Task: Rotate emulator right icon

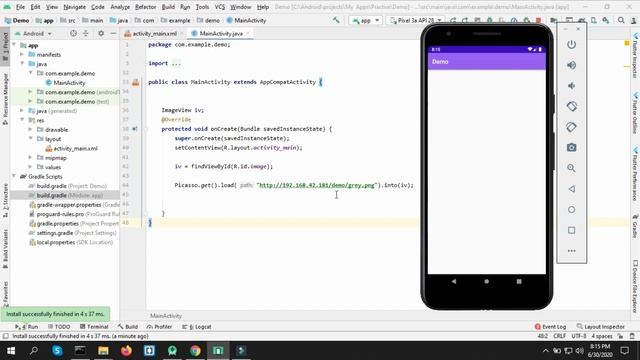Action: pyautogui.click(x=571, y=127)
